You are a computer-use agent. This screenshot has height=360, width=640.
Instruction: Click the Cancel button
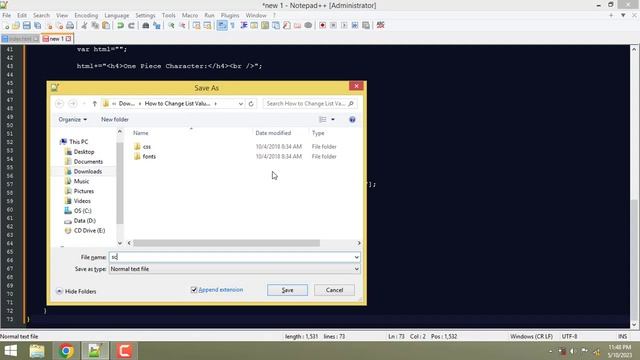tap(334, 290)
